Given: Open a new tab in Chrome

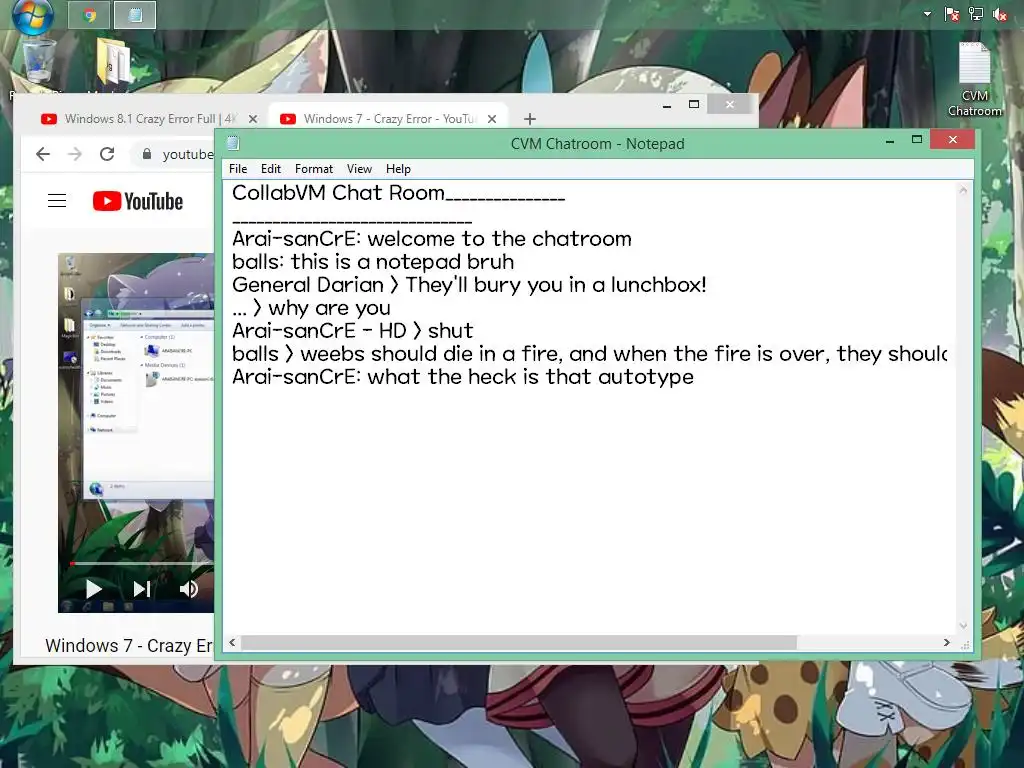Looking at the screenshot, I should click(x=530, y=119).
